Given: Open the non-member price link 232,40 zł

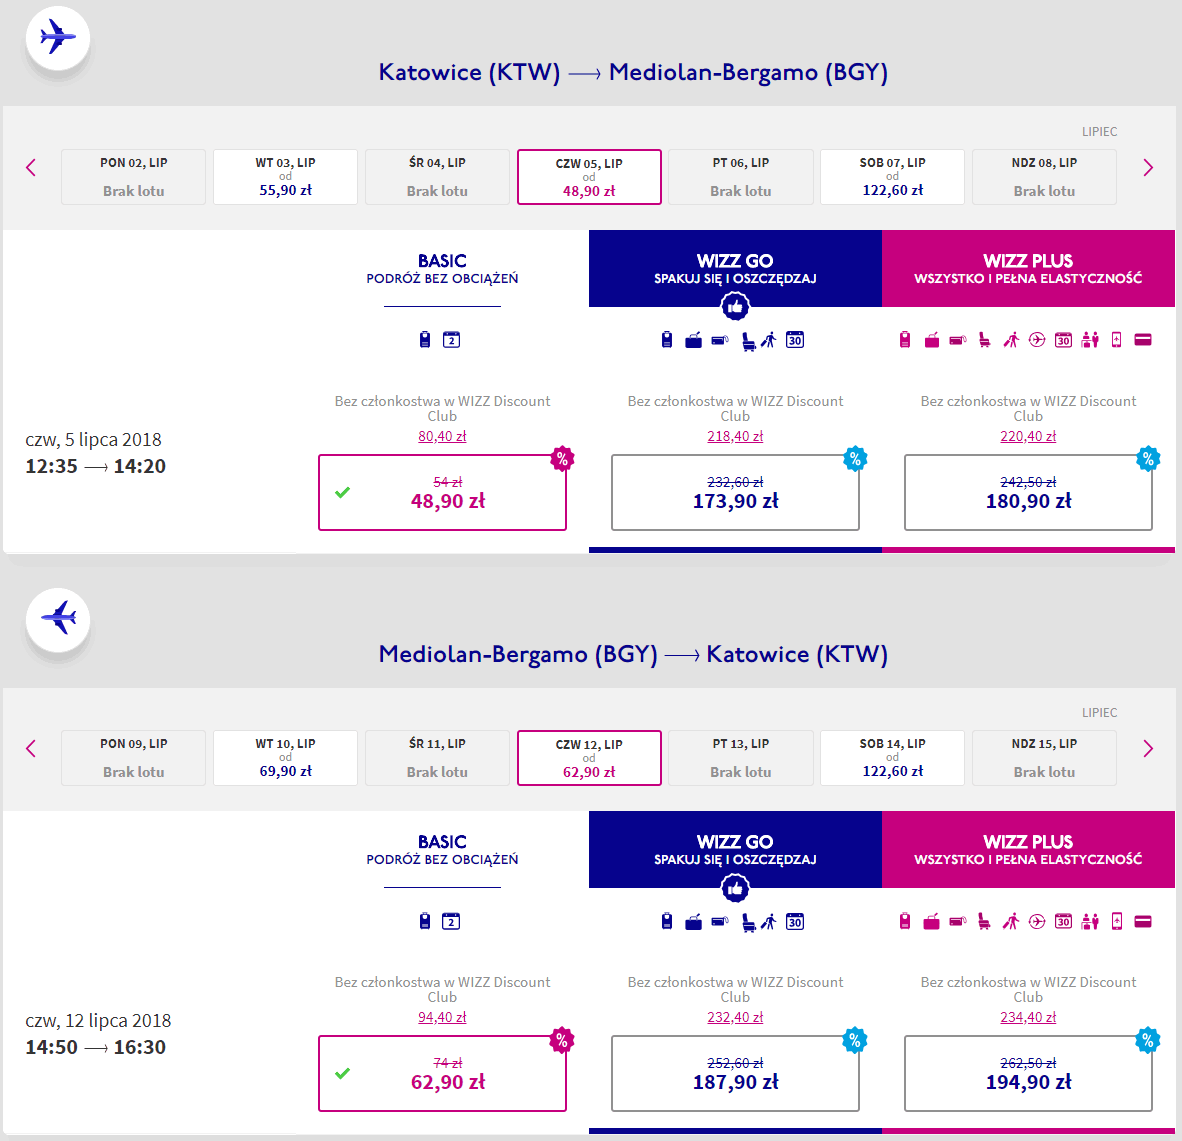Looking at the screenshot, I should click(735, 1018).
